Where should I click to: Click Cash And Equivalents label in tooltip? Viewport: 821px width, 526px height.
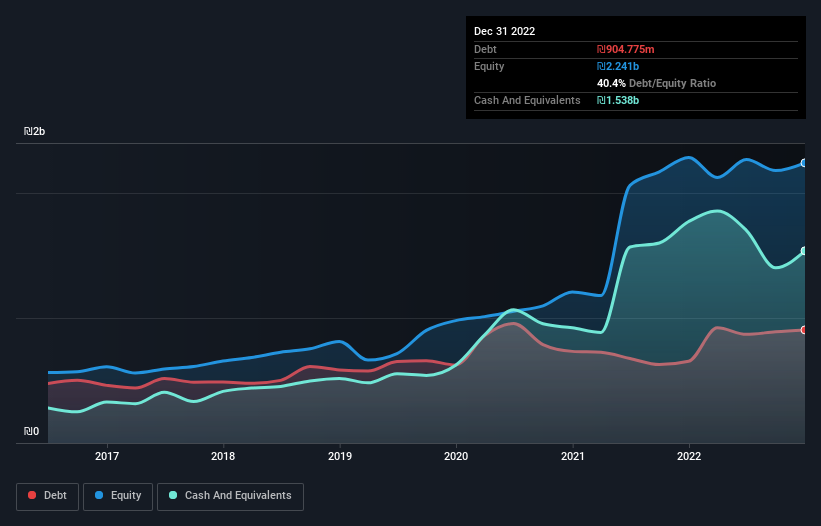[x=527, y=100]
